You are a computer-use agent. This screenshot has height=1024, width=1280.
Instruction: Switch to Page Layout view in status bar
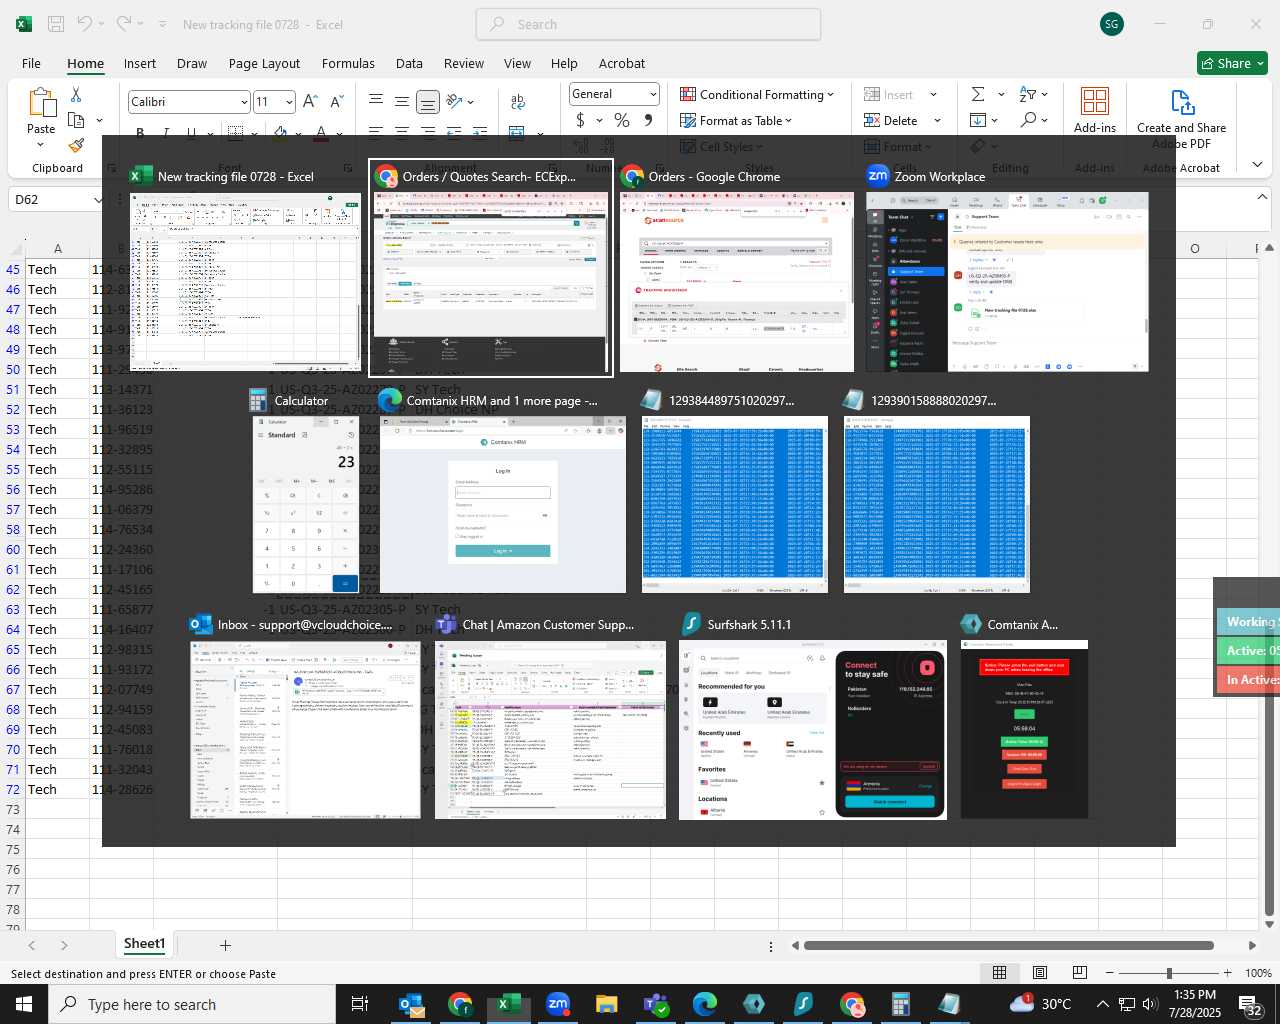[1039, 973]
